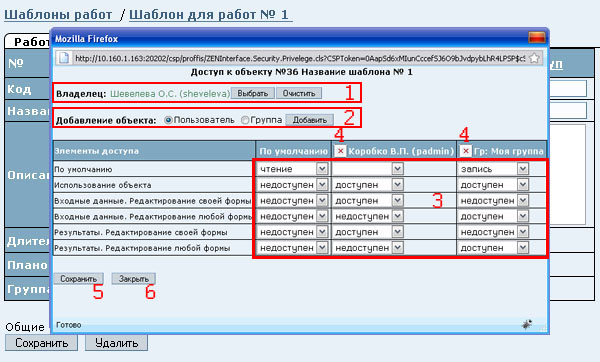Remove the Гр: Моя группа column
Image resolution: width=600 pixels, height=362 pixels.
tap(465, 151)
